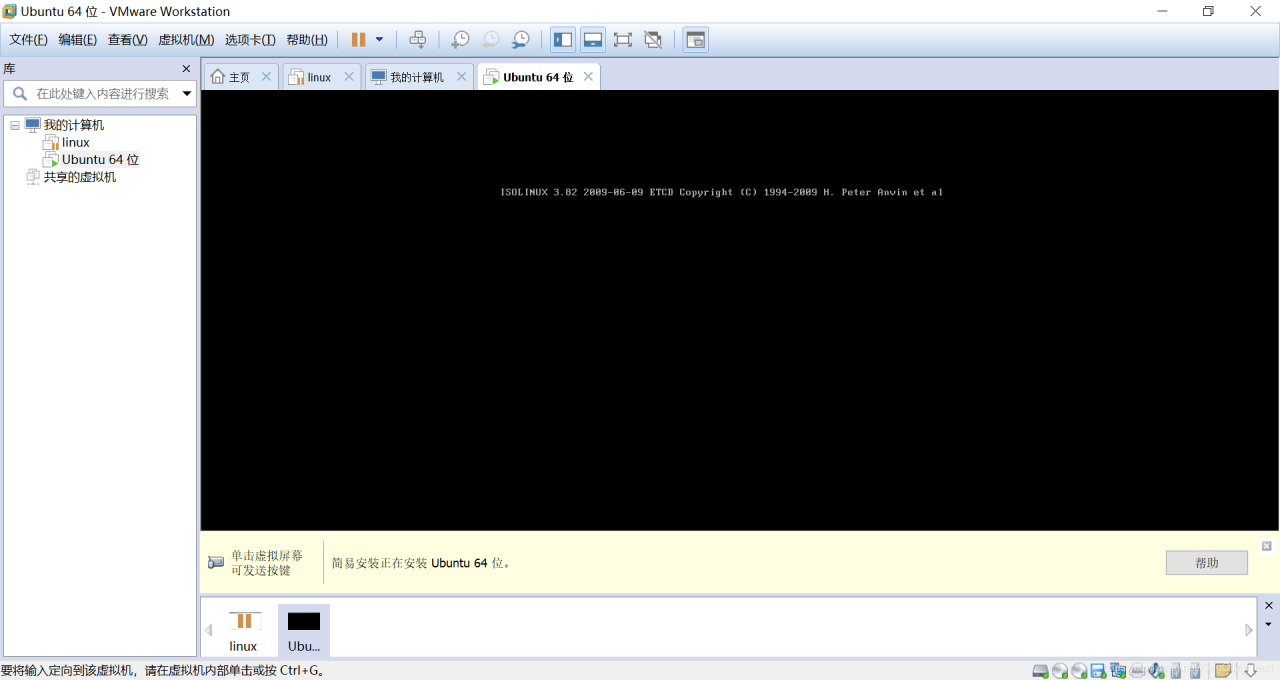The width and height of the screenshot is (1280, 680).
Task: Open the 虚拟机(M) menu
Action: coord(186,40)
